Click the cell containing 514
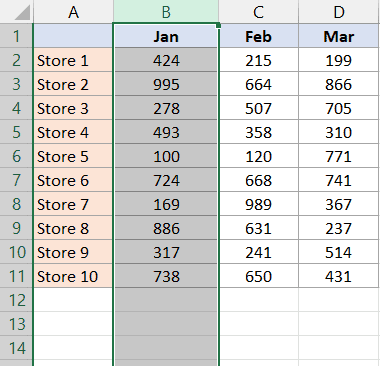Image resolution: width=380 pixels, height=366 pixels. click(x=339, y=252)
